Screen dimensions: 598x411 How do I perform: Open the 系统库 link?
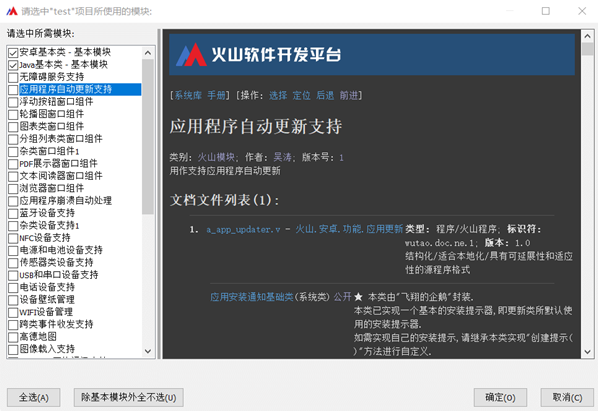188,95
